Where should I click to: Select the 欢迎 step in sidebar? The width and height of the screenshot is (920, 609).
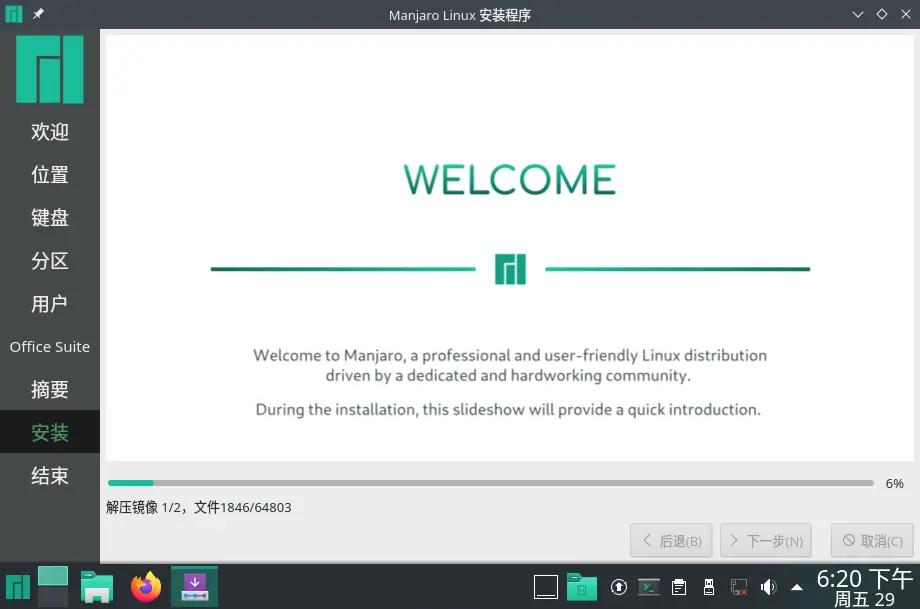point(50,132)
